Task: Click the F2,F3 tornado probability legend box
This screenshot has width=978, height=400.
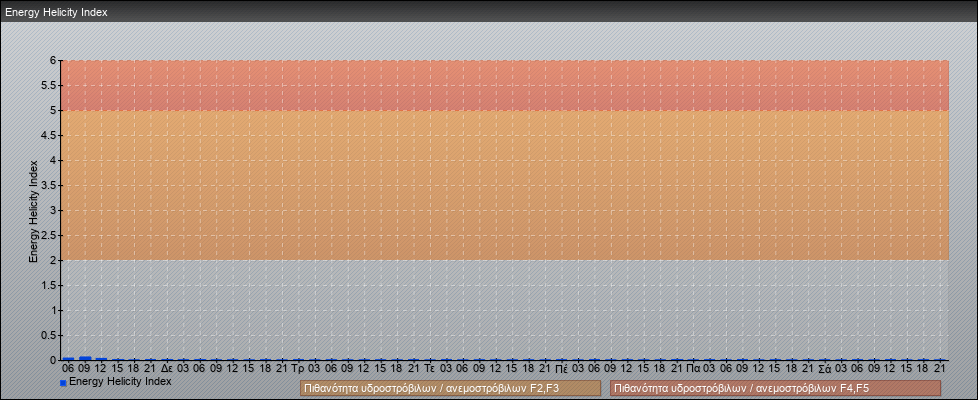Action: (x=450, y=388)
